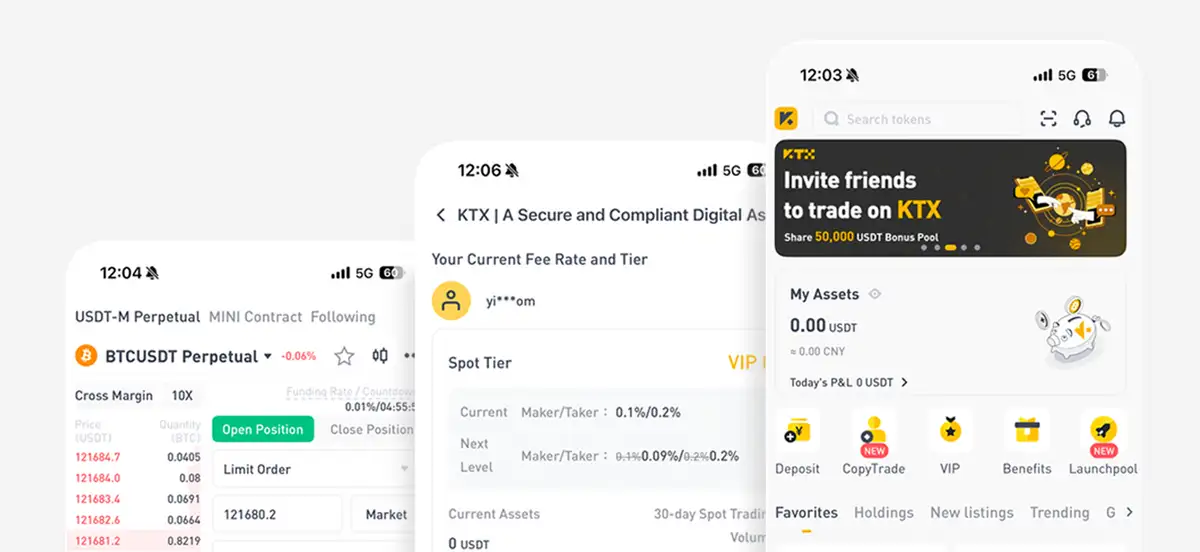Select the Open Position toggle
This screenshot has width=1200, height=552.
click(263, 429)
